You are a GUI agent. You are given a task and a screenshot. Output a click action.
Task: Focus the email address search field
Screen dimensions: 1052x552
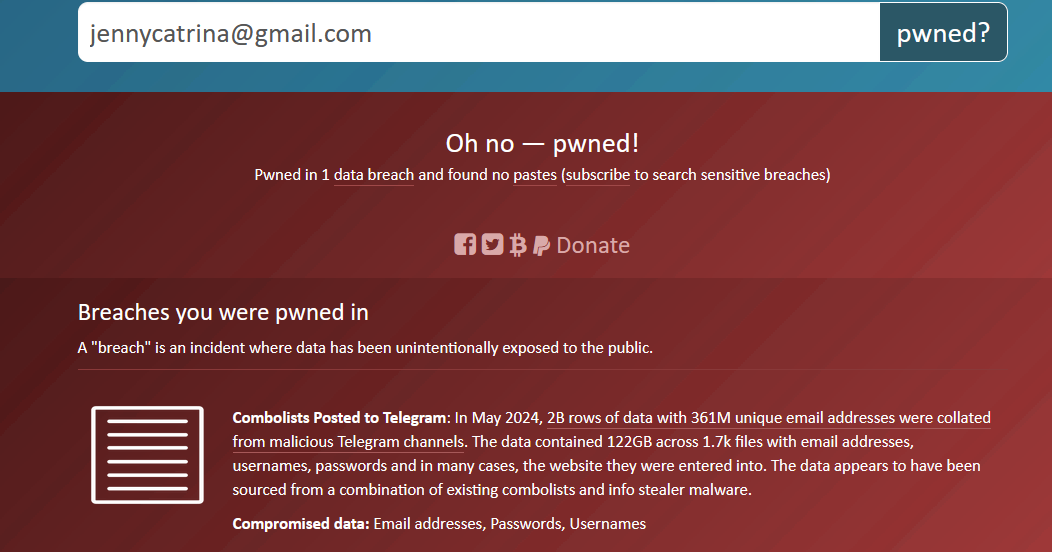pyautogui.click(x=478, y=33)
